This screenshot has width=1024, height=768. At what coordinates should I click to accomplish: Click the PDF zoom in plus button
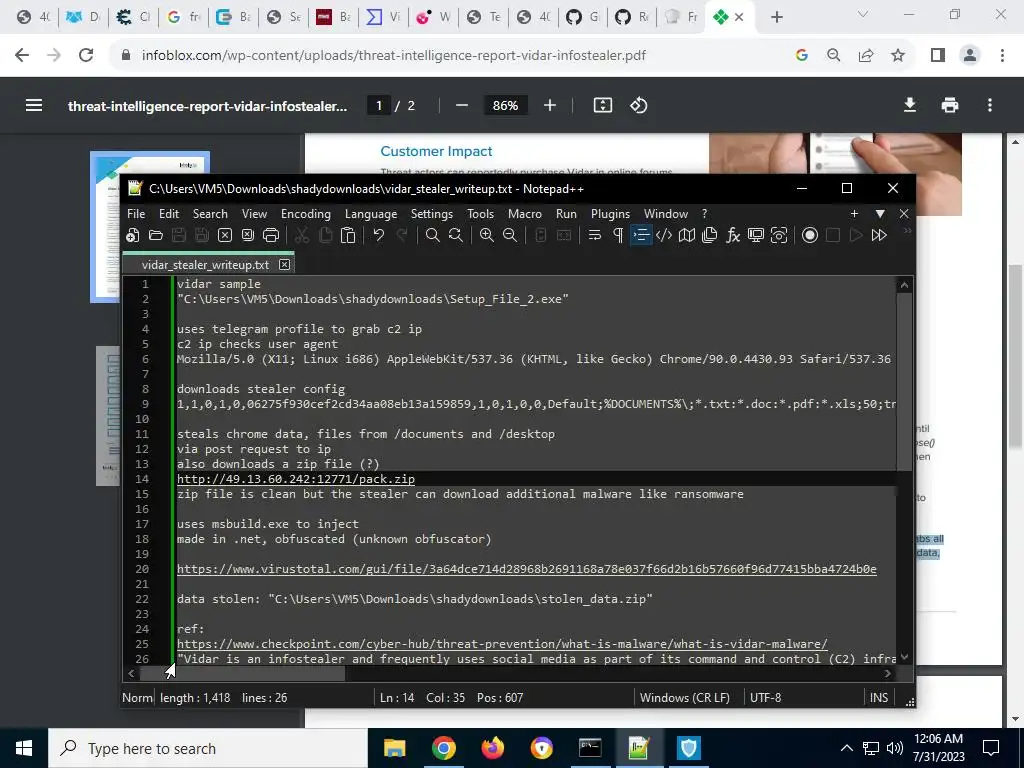point(550,105)
